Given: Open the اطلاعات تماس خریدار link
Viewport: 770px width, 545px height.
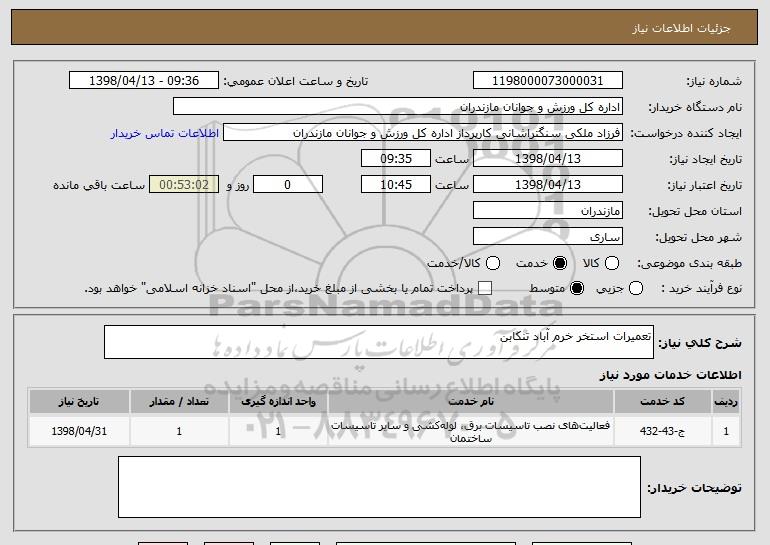Looking at the screenshot, I should tap(165, 133).
